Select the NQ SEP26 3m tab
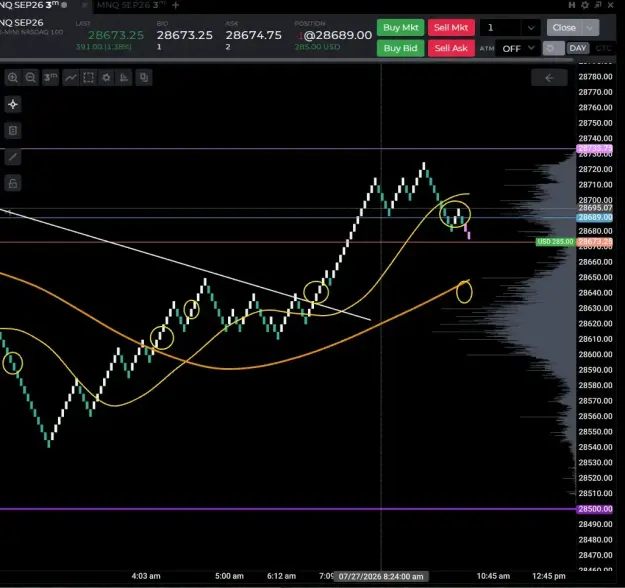 [29, 5]
